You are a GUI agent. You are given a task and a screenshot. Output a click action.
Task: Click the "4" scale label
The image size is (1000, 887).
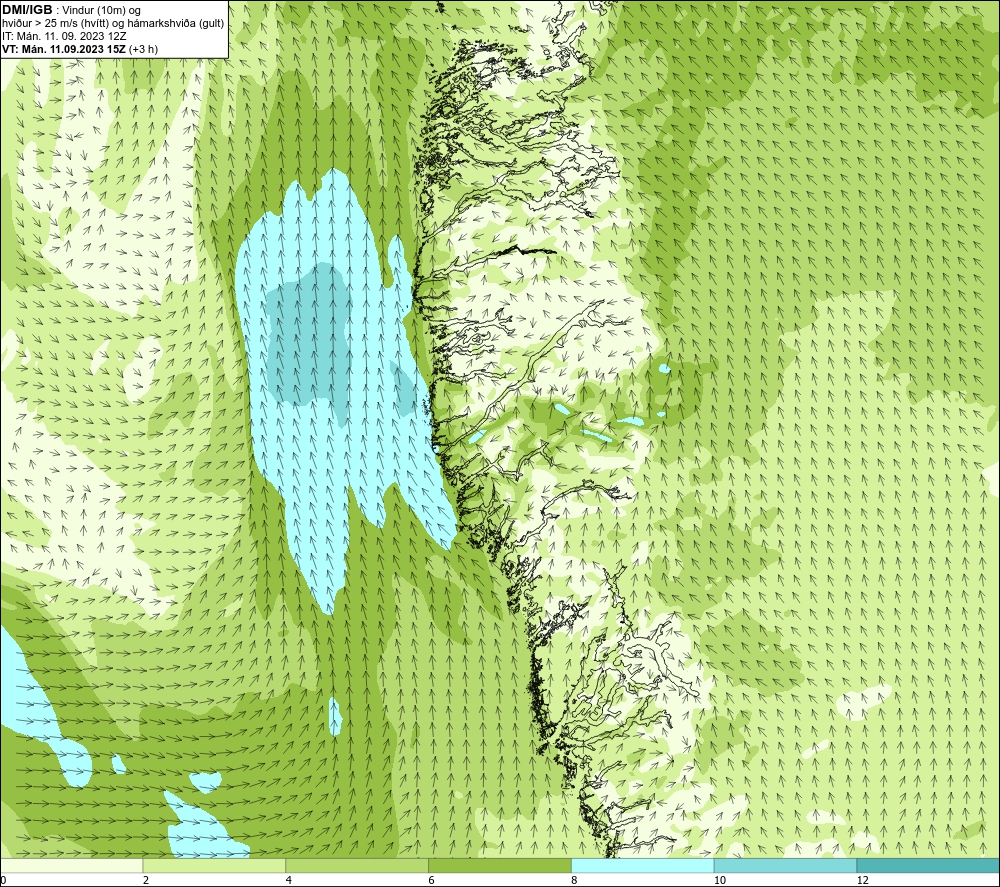289,880
